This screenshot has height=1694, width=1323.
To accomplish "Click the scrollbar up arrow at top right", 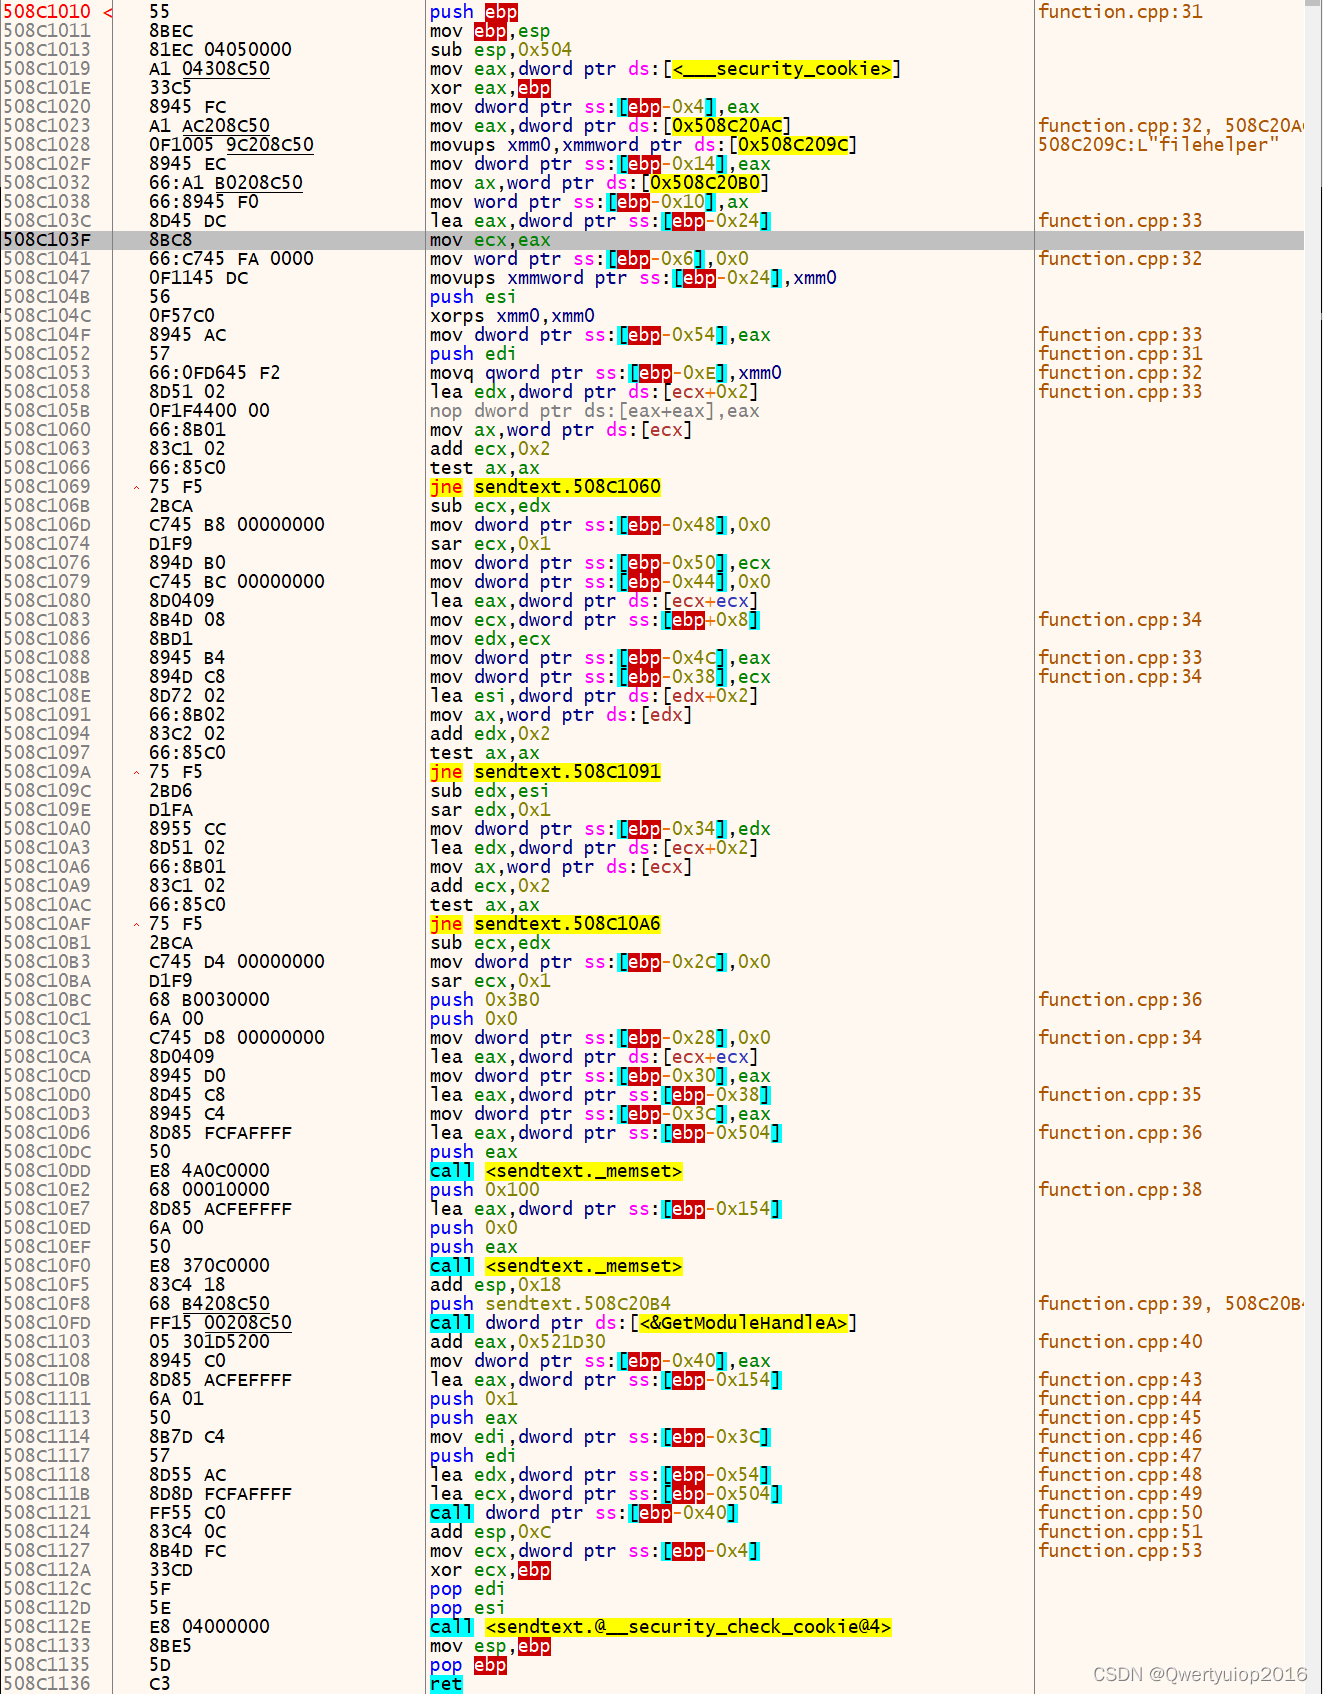I will pos(1313,6).
